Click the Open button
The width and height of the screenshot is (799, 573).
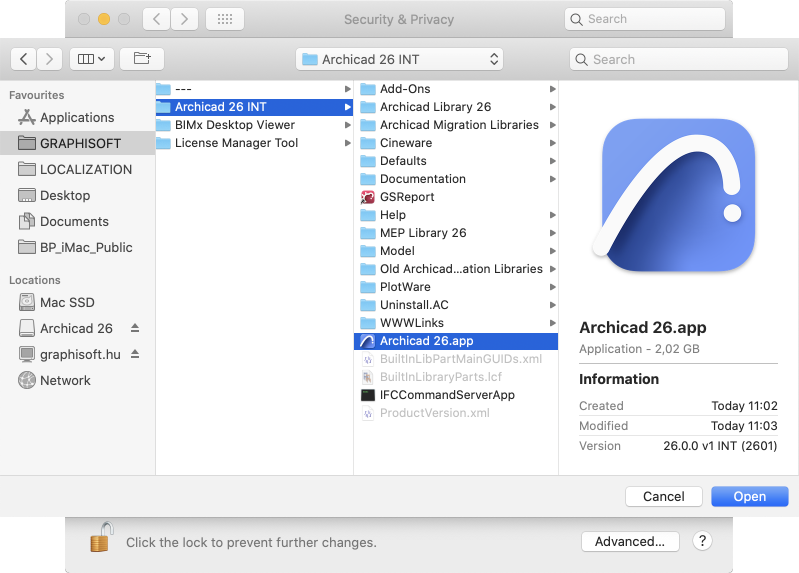pyautogui.click(x=750, y=497)
